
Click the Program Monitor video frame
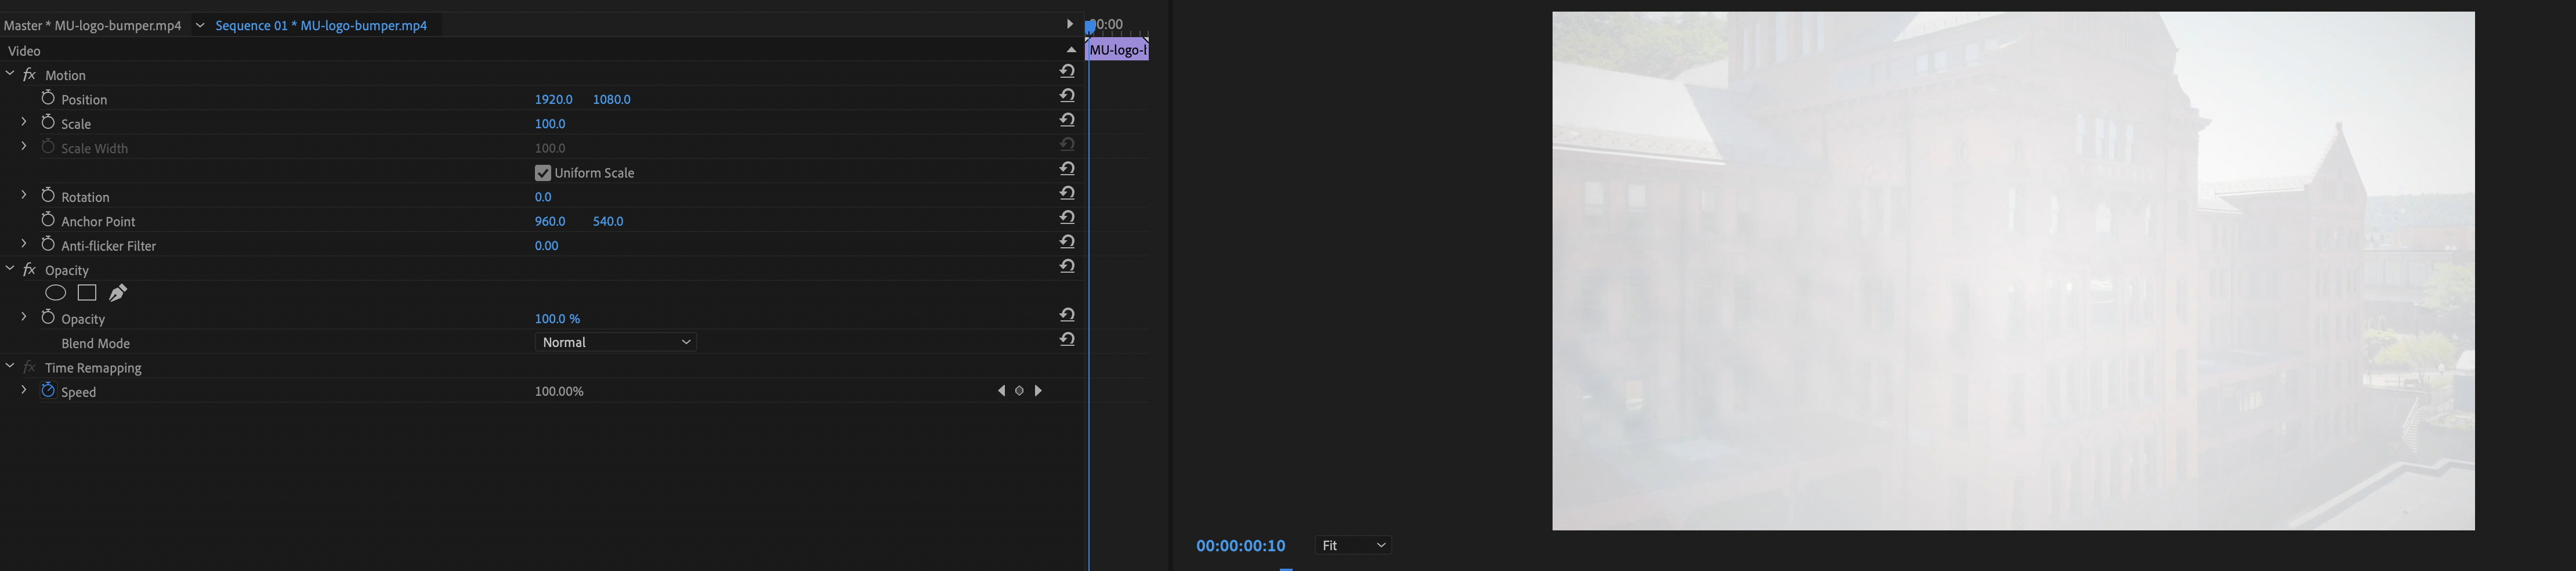coord(2013,271)
